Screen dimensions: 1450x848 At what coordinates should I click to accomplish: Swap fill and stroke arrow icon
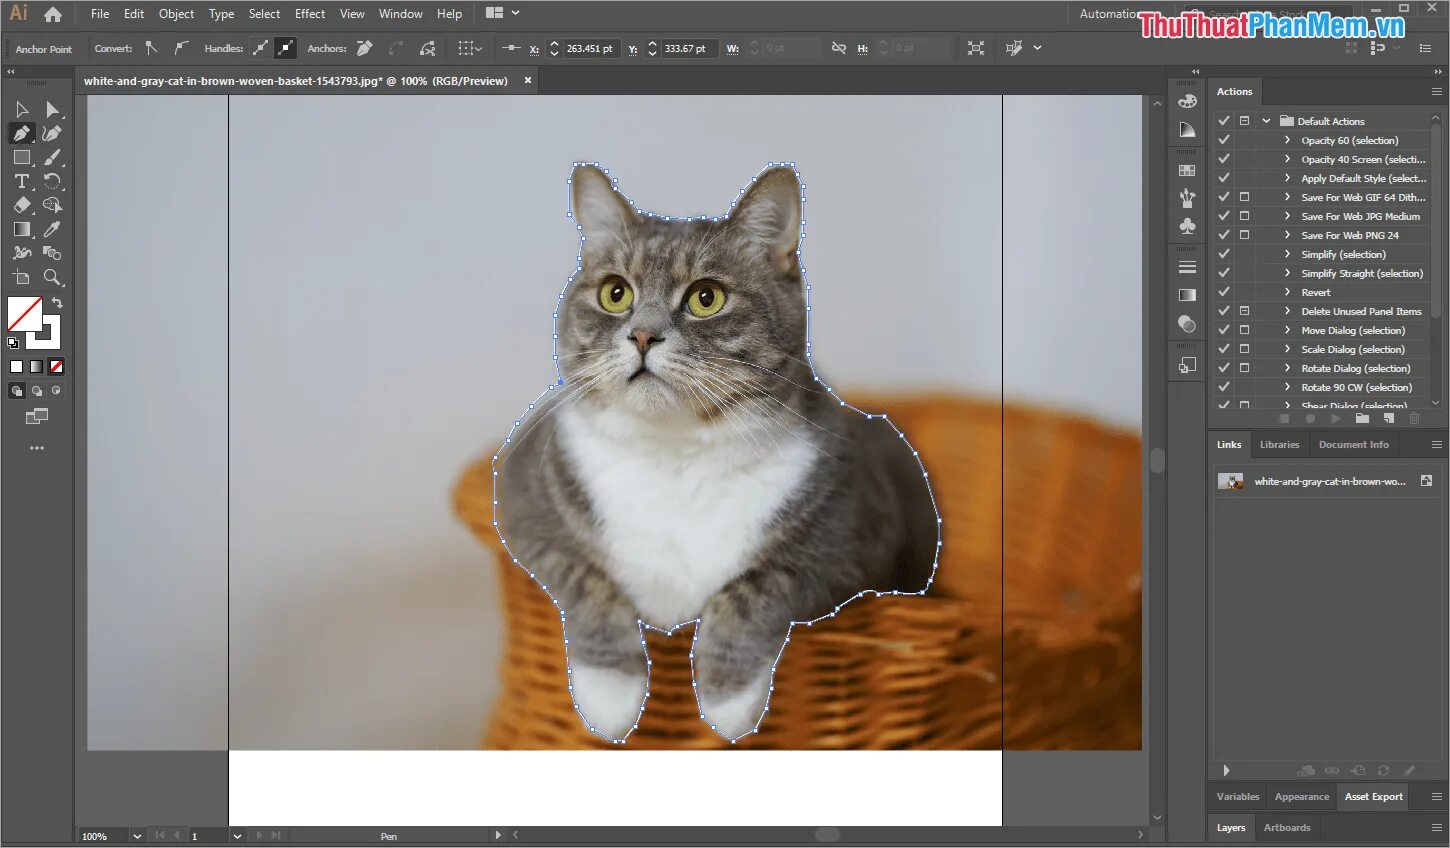click(57, 303)
